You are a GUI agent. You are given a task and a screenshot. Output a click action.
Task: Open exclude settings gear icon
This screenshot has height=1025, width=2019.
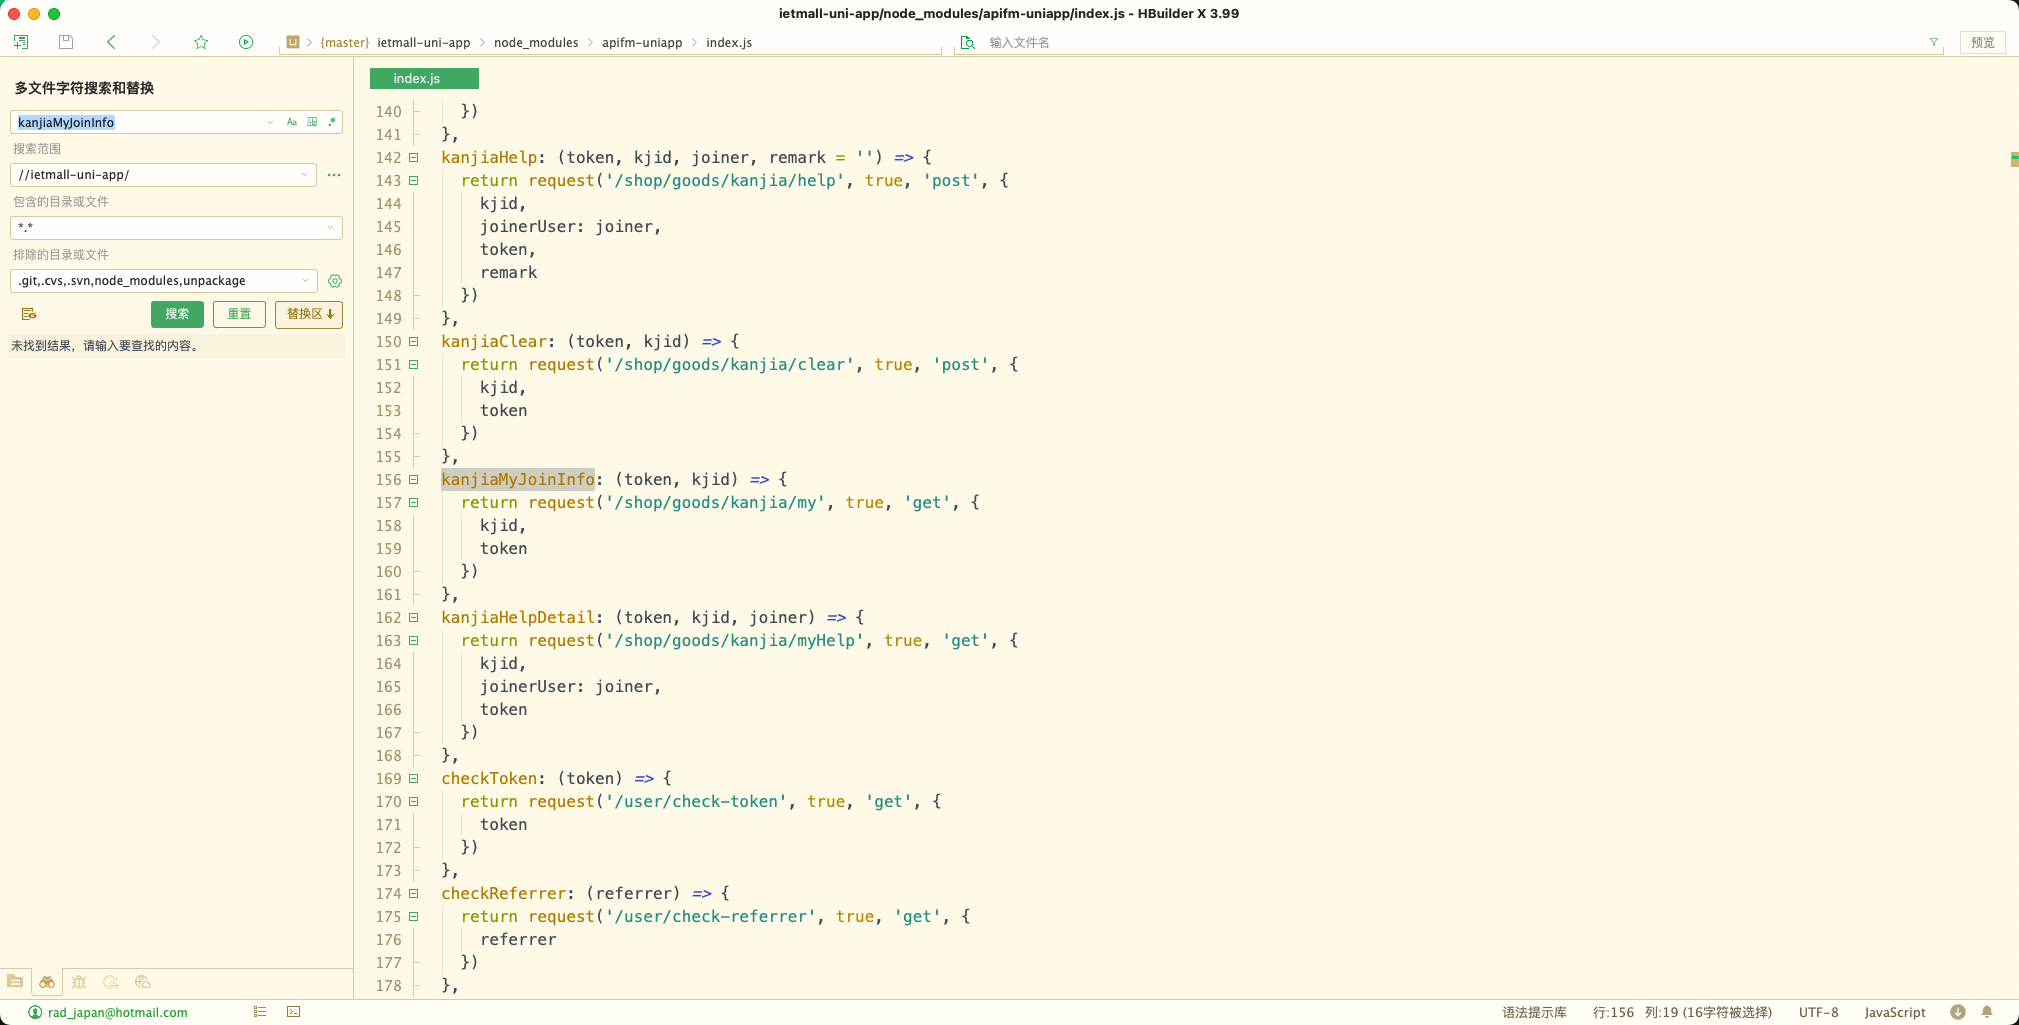(x=335, y=281)
